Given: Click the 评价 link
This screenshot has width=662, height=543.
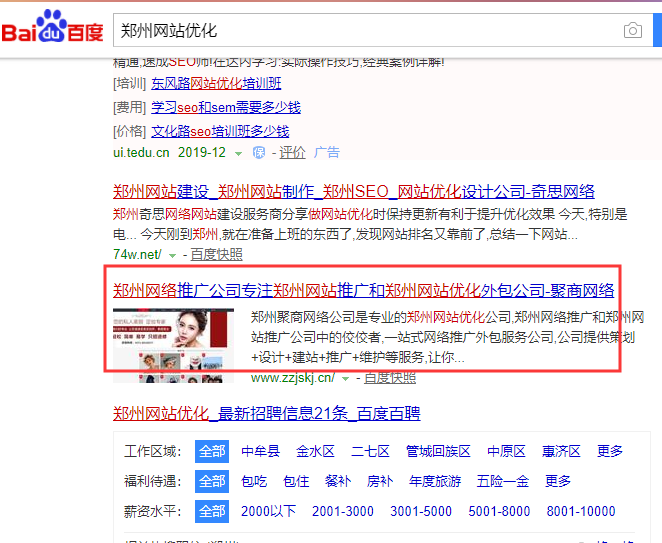Looking at the screenshot, I should point(292,152).
